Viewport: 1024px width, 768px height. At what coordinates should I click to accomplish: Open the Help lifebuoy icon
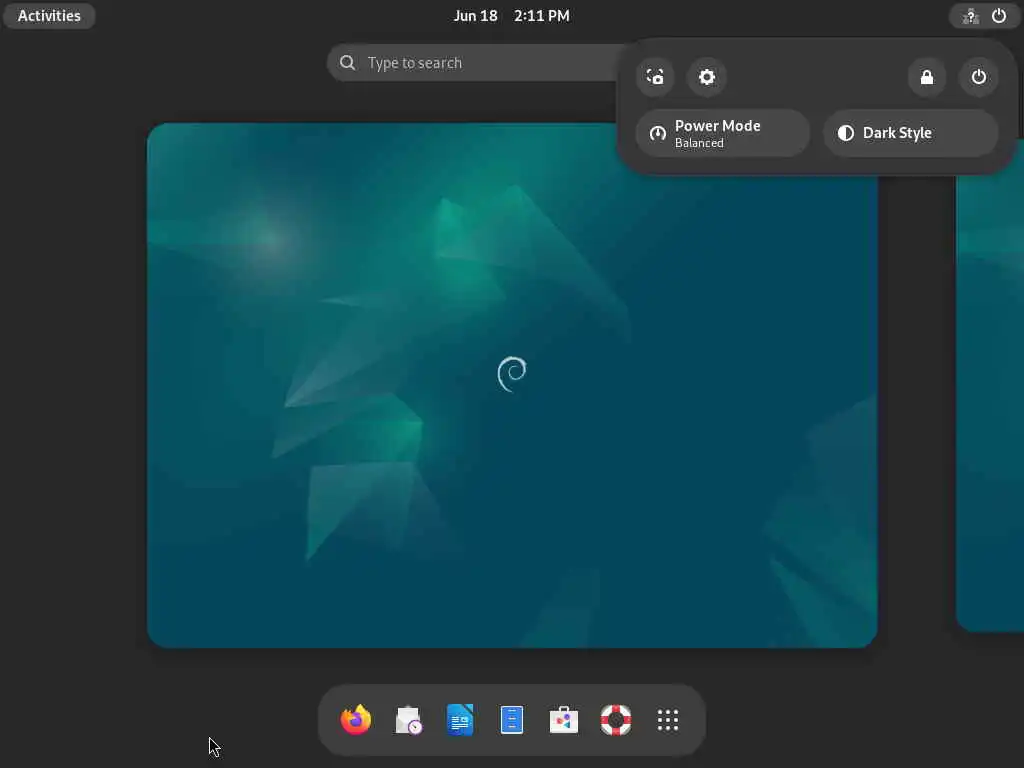(616, 720)
